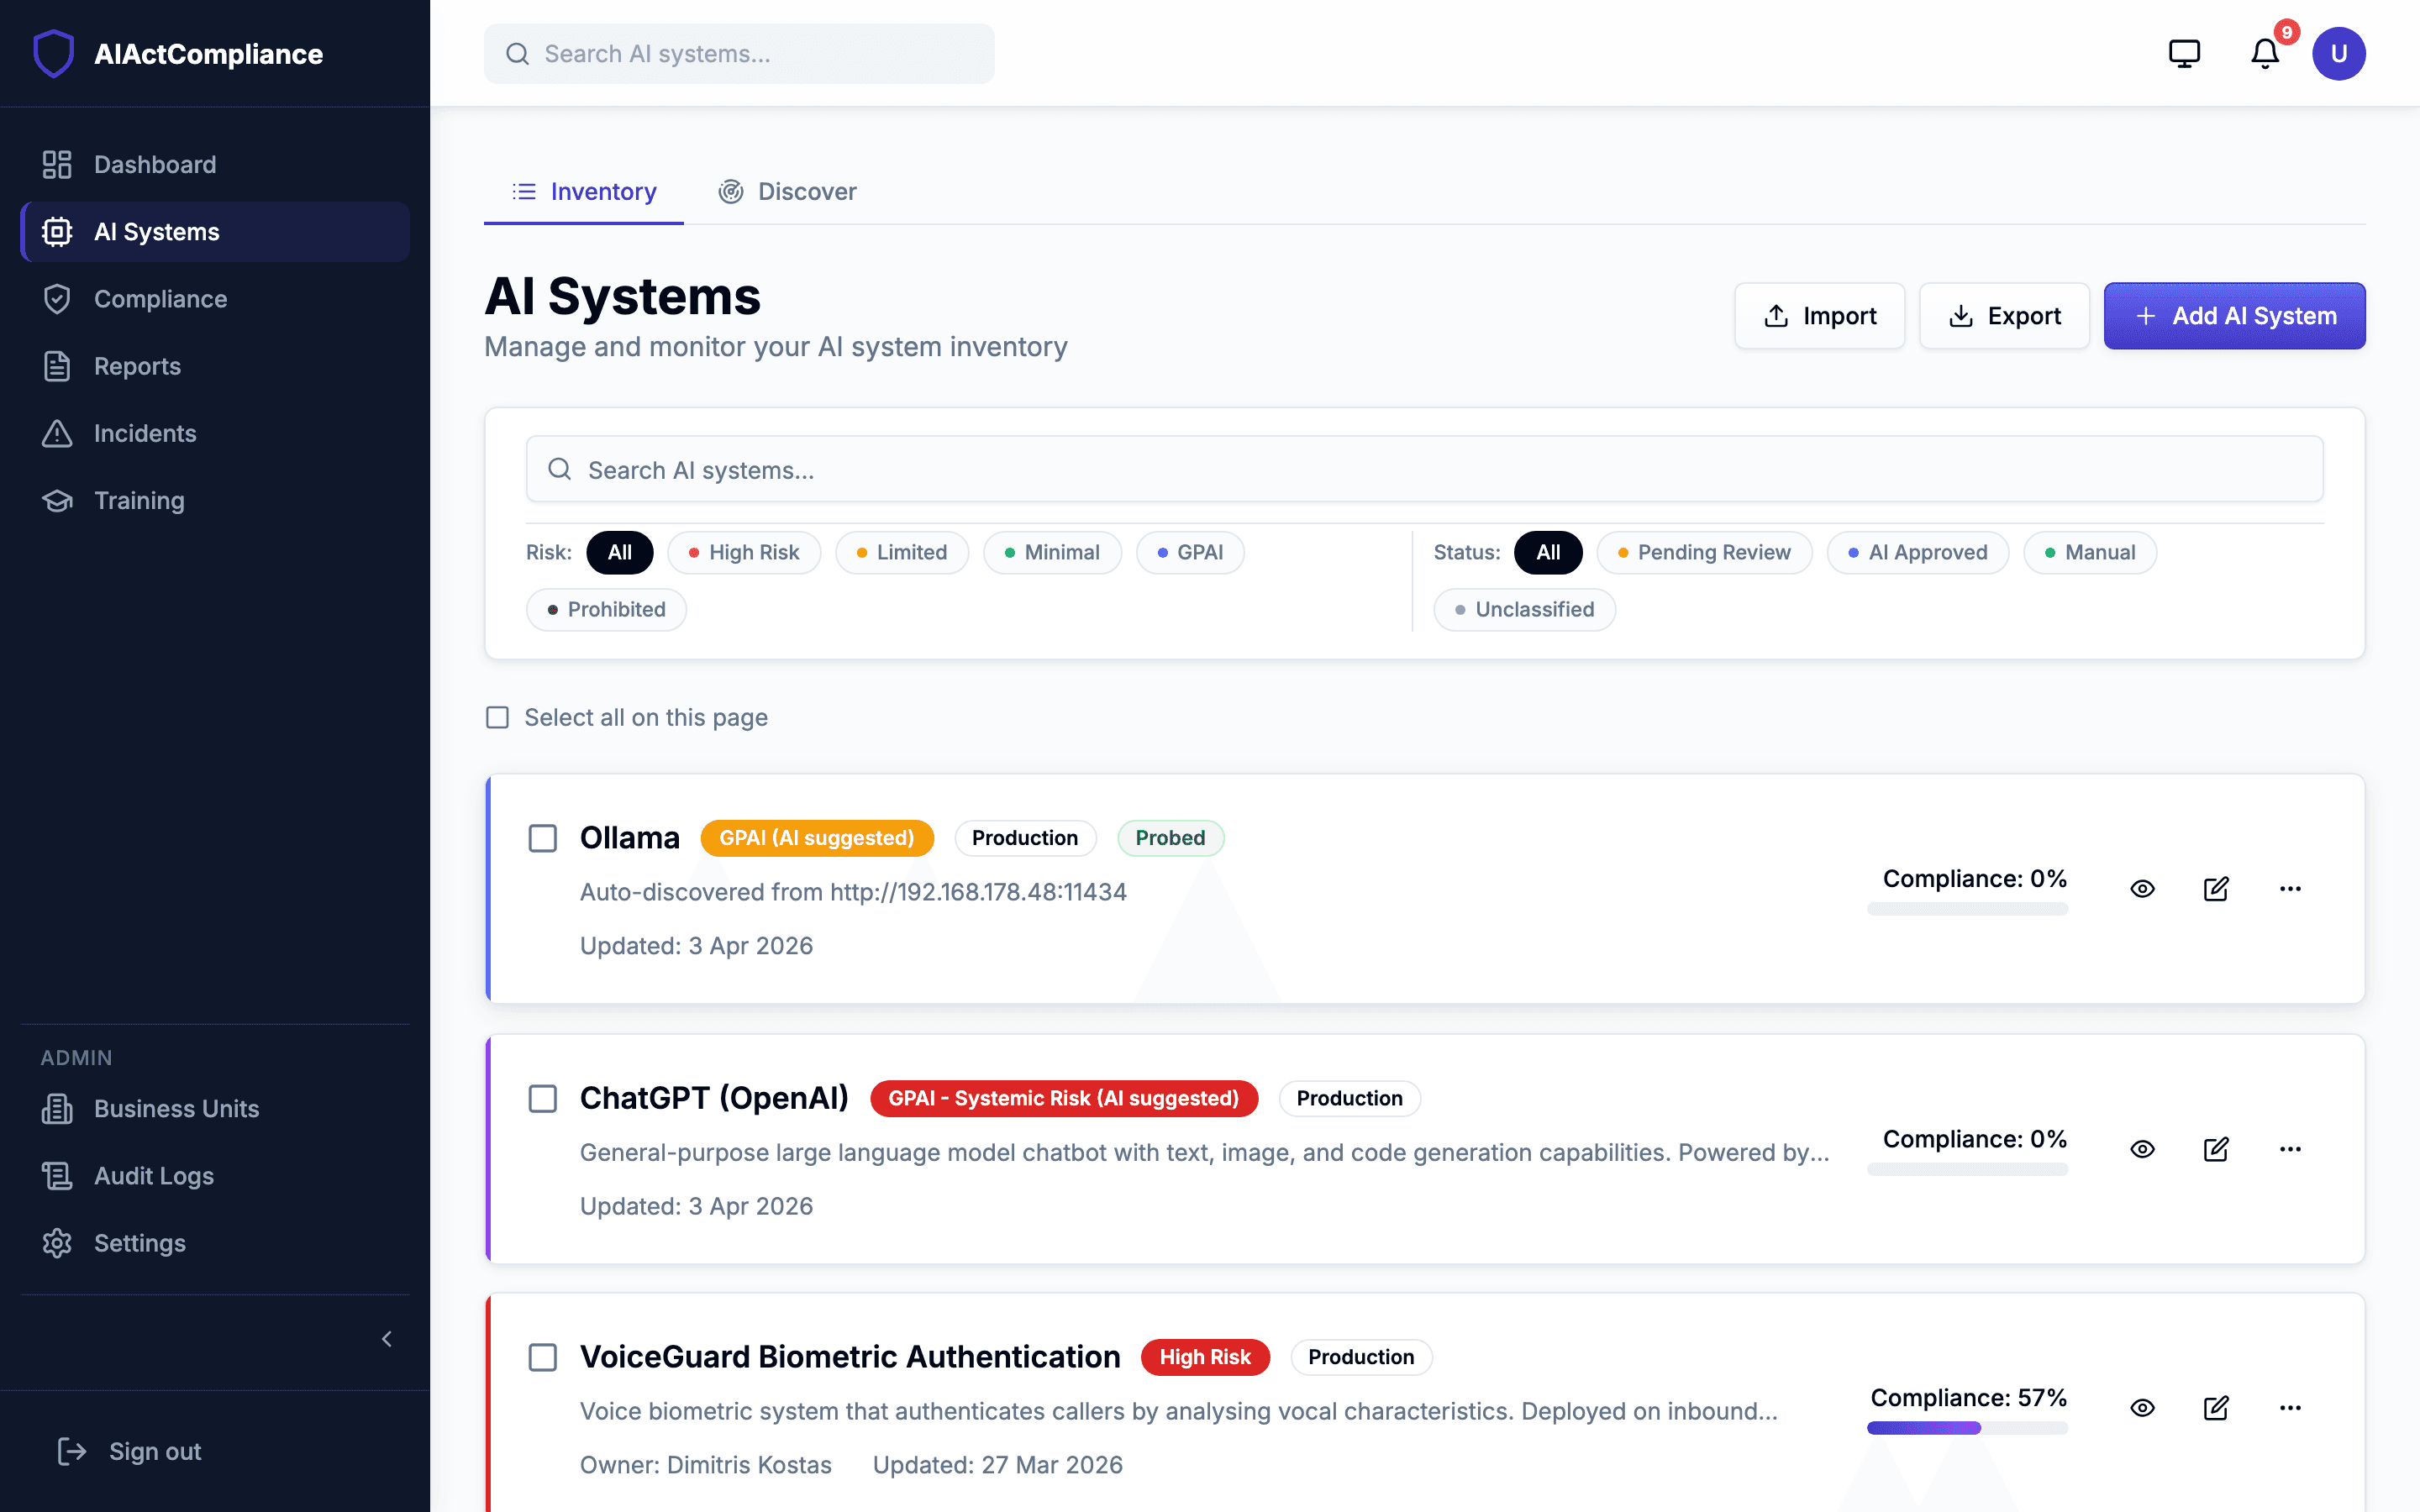Click the Add AI System button
Viewport: 2420px width, 1512px height.
click(x=2235, y=315)
